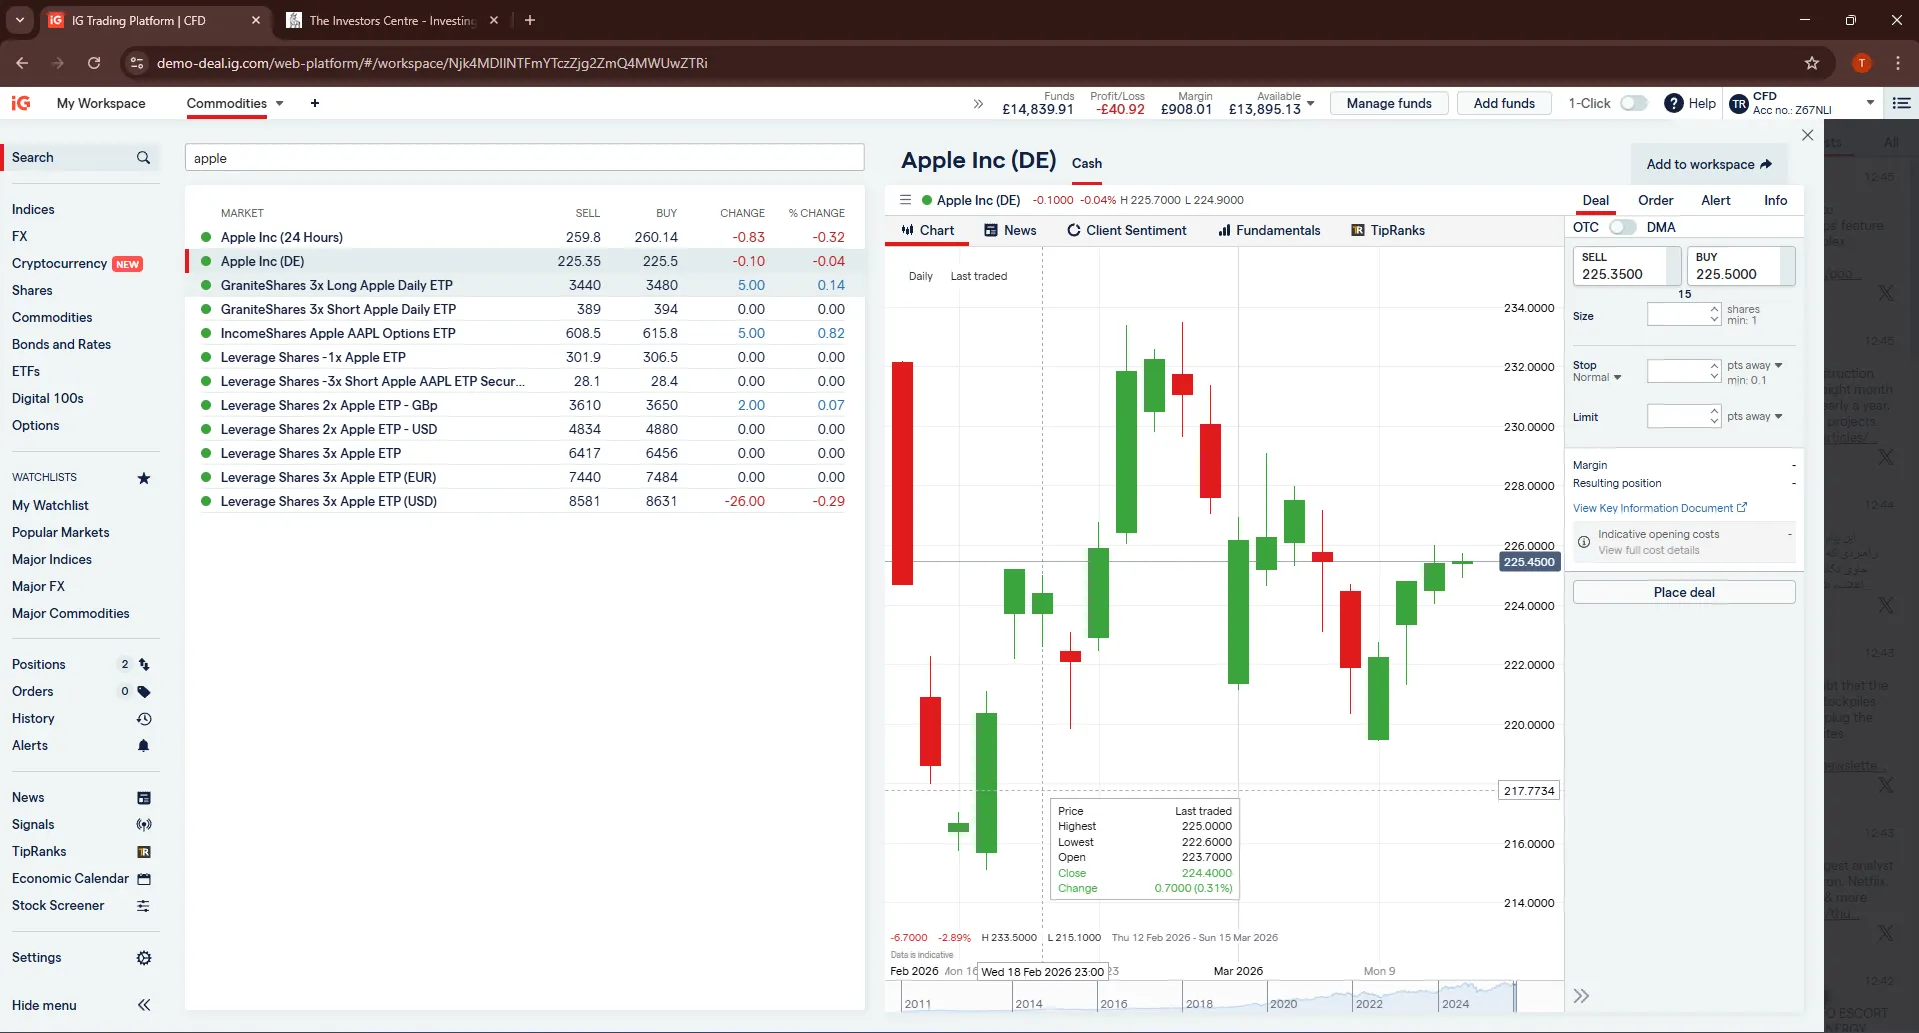Click the Settings gear icon
Screen dimensions: 1919x1033
coord(144,958)
